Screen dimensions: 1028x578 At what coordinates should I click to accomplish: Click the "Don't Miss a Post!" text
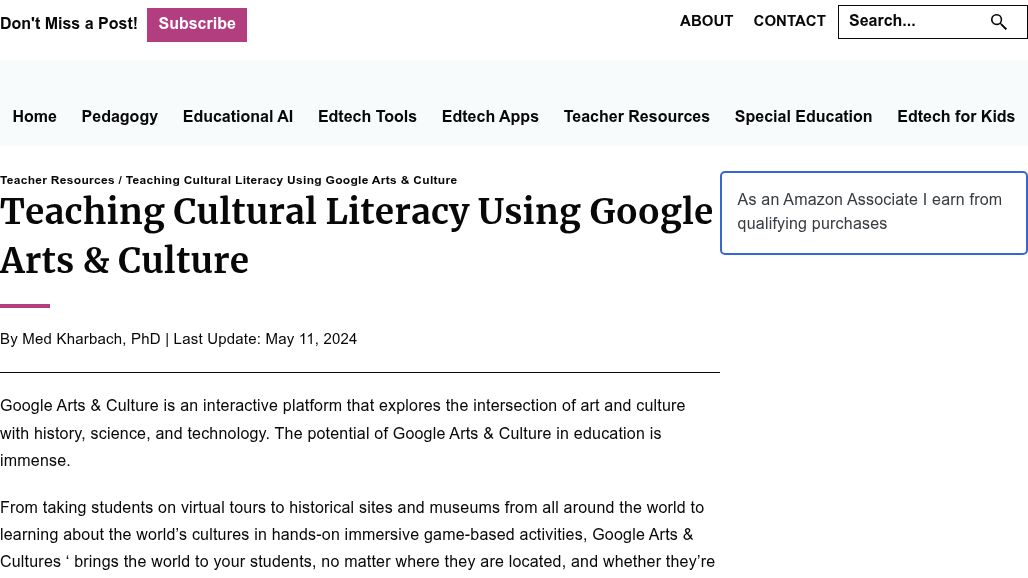pyautogui.click(x=69, y=24)
